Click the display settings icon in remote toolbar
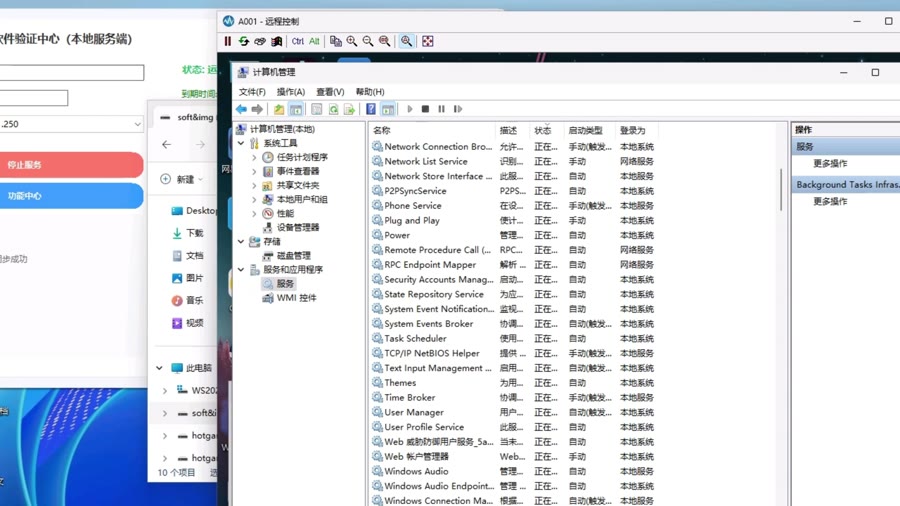The width and height of the screenshot is (900, 506). (277, 41)
